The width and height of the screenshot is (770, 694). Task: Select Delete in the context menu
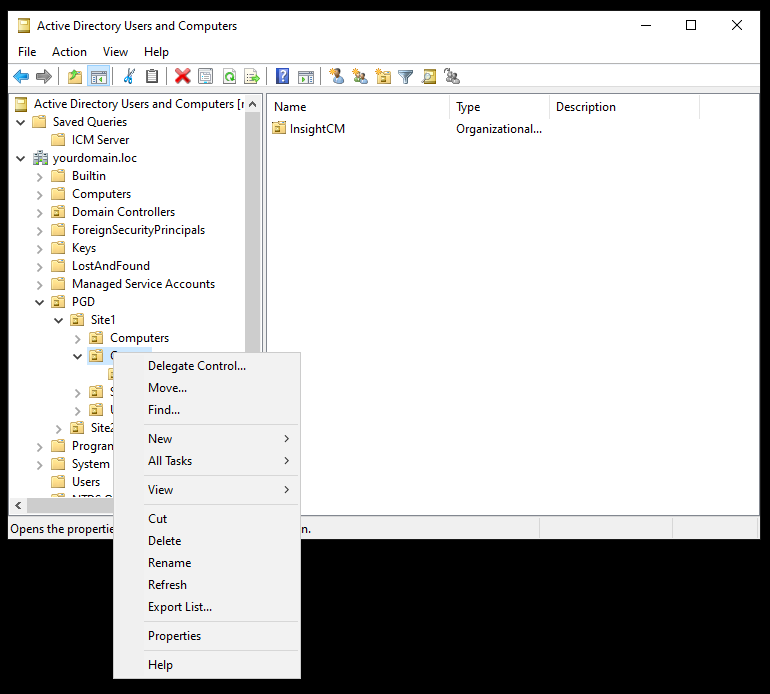[x=207, y=541]
